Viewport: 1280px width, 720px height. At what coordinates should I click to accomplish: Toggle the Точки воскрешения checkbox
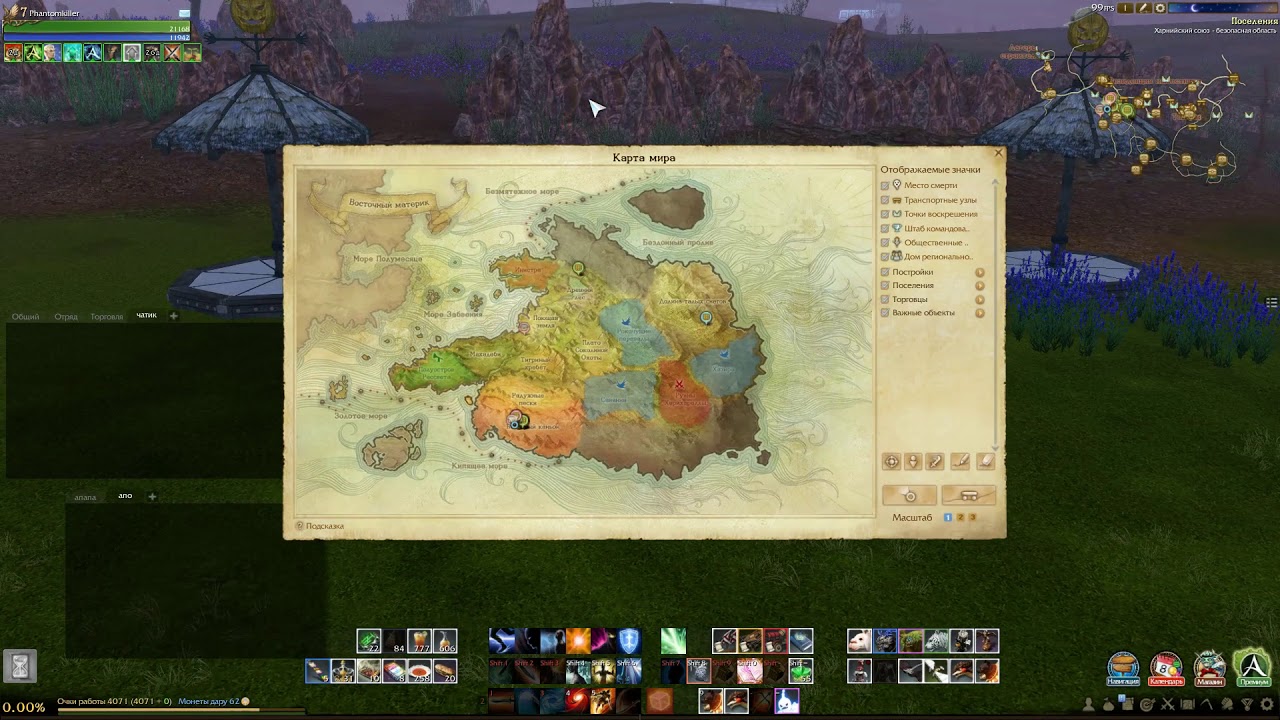pyautogui.click(x=885, y=214)
